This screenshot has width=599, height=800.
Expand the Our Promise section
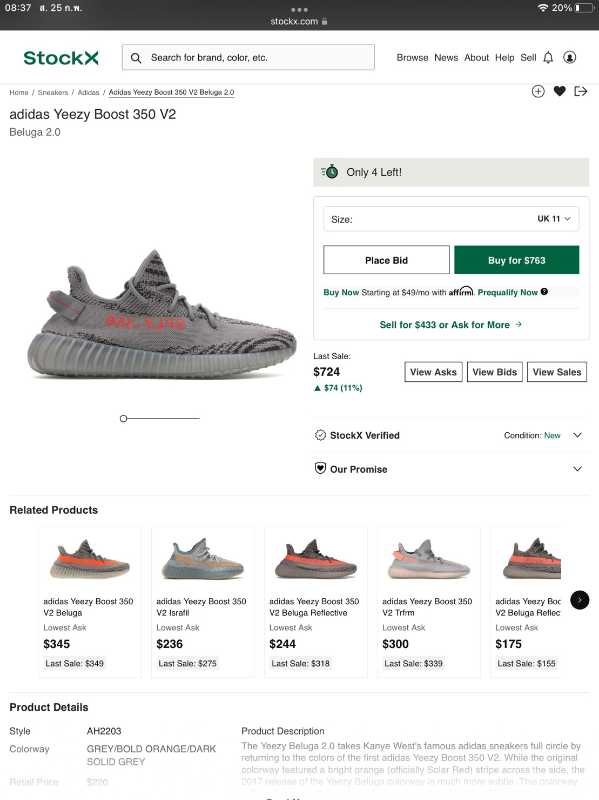click(x=577, y=469)
